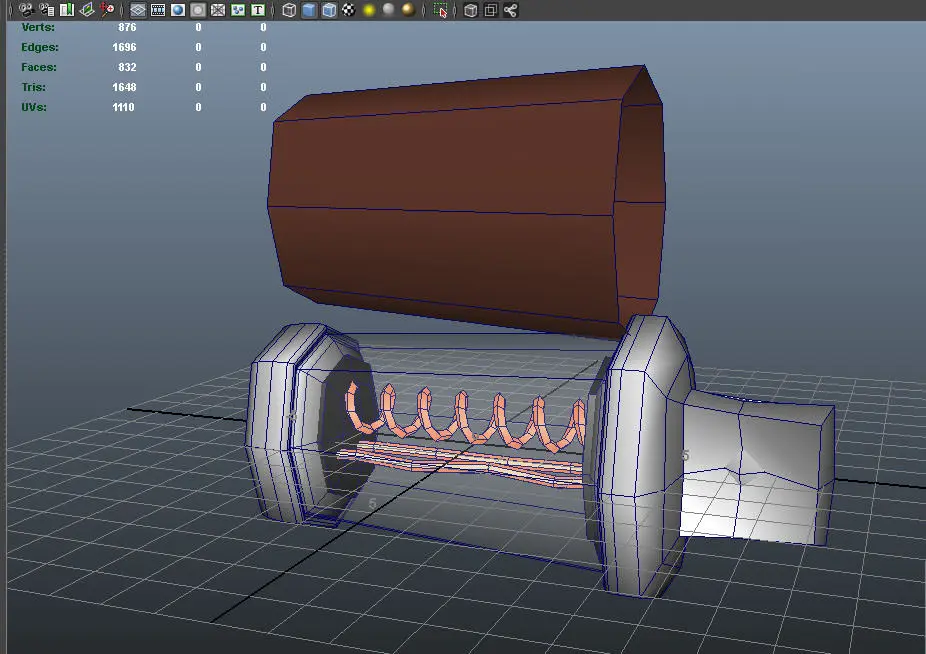Toggle Isolate Select icon

click(x=440, y=10)
